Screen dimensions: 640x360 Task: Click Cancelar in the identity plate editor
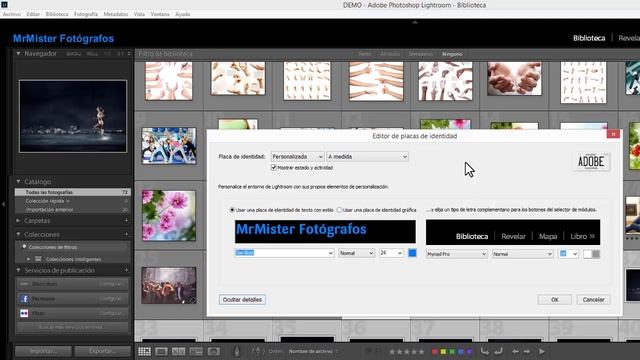coord(593,300)
